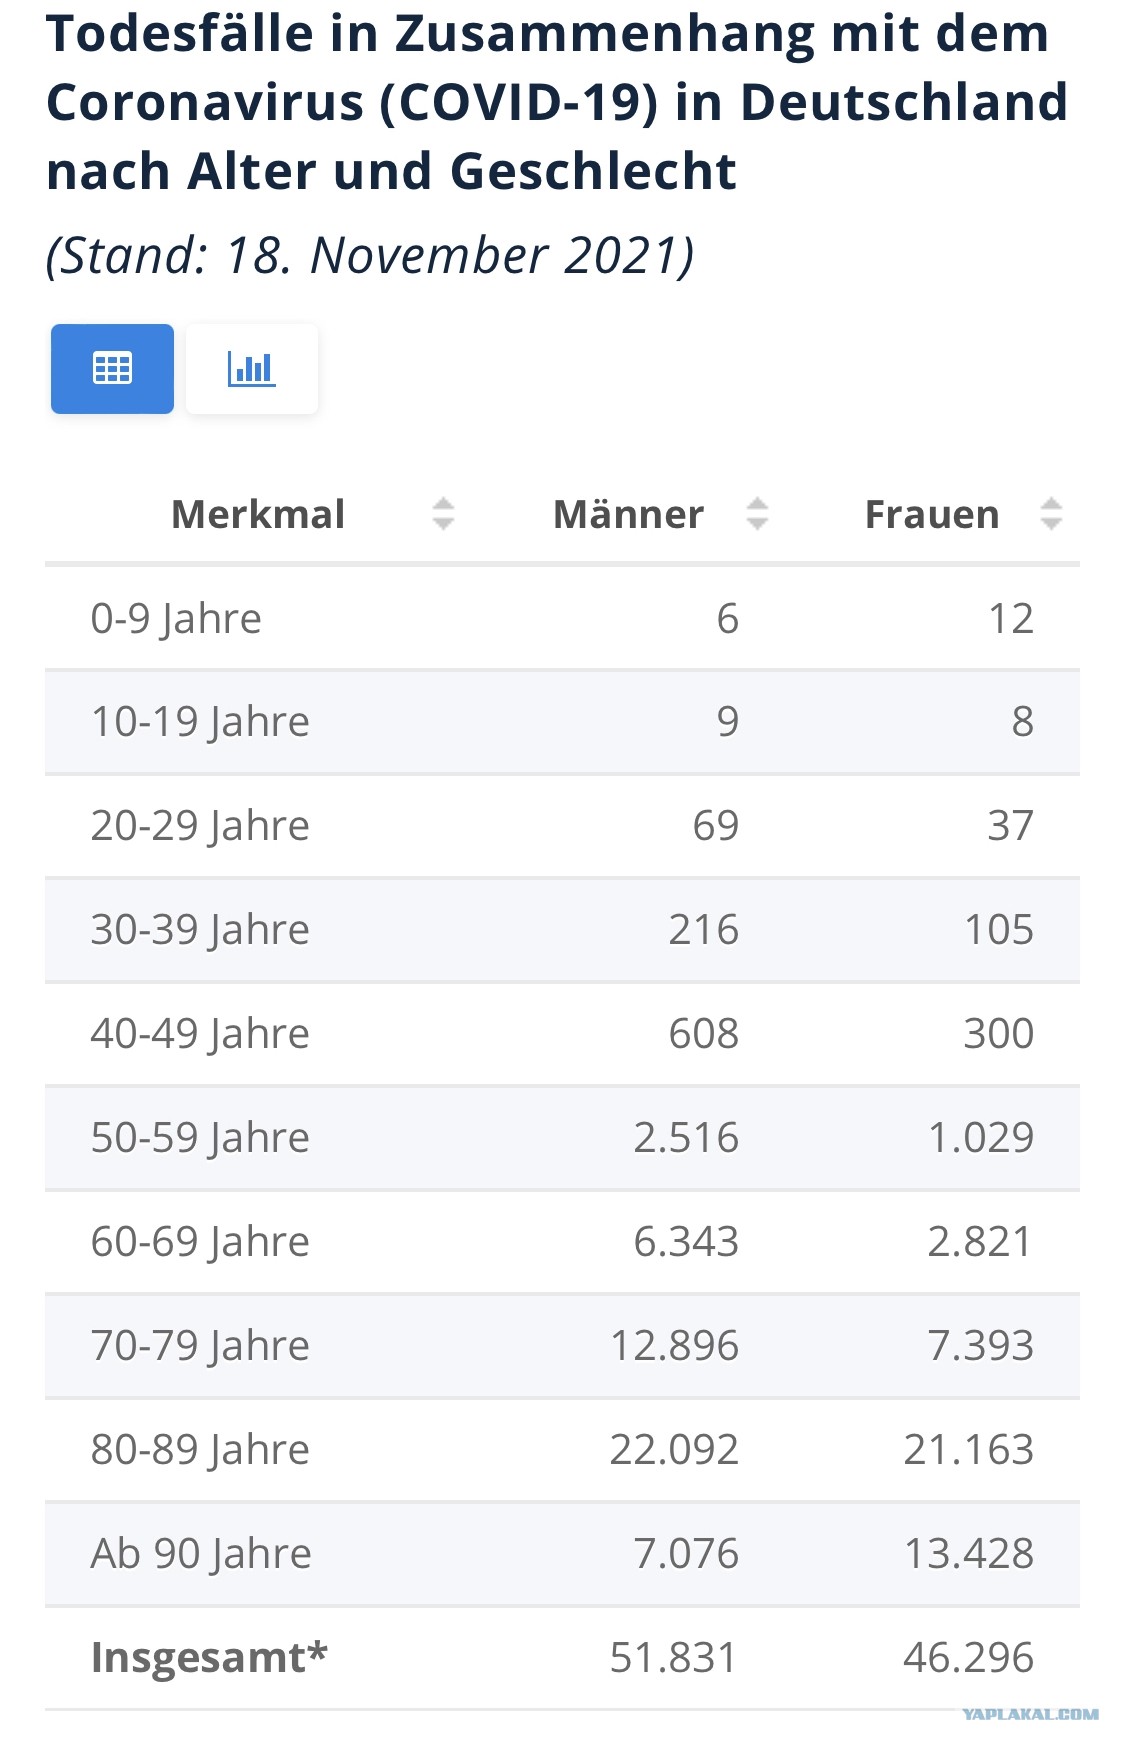Image resolution: width=1125 pixels, height=1744 pixels.
Task: Click the Insgesamt* total row label
Action: pyautogui.click(x=209, y=1657)
